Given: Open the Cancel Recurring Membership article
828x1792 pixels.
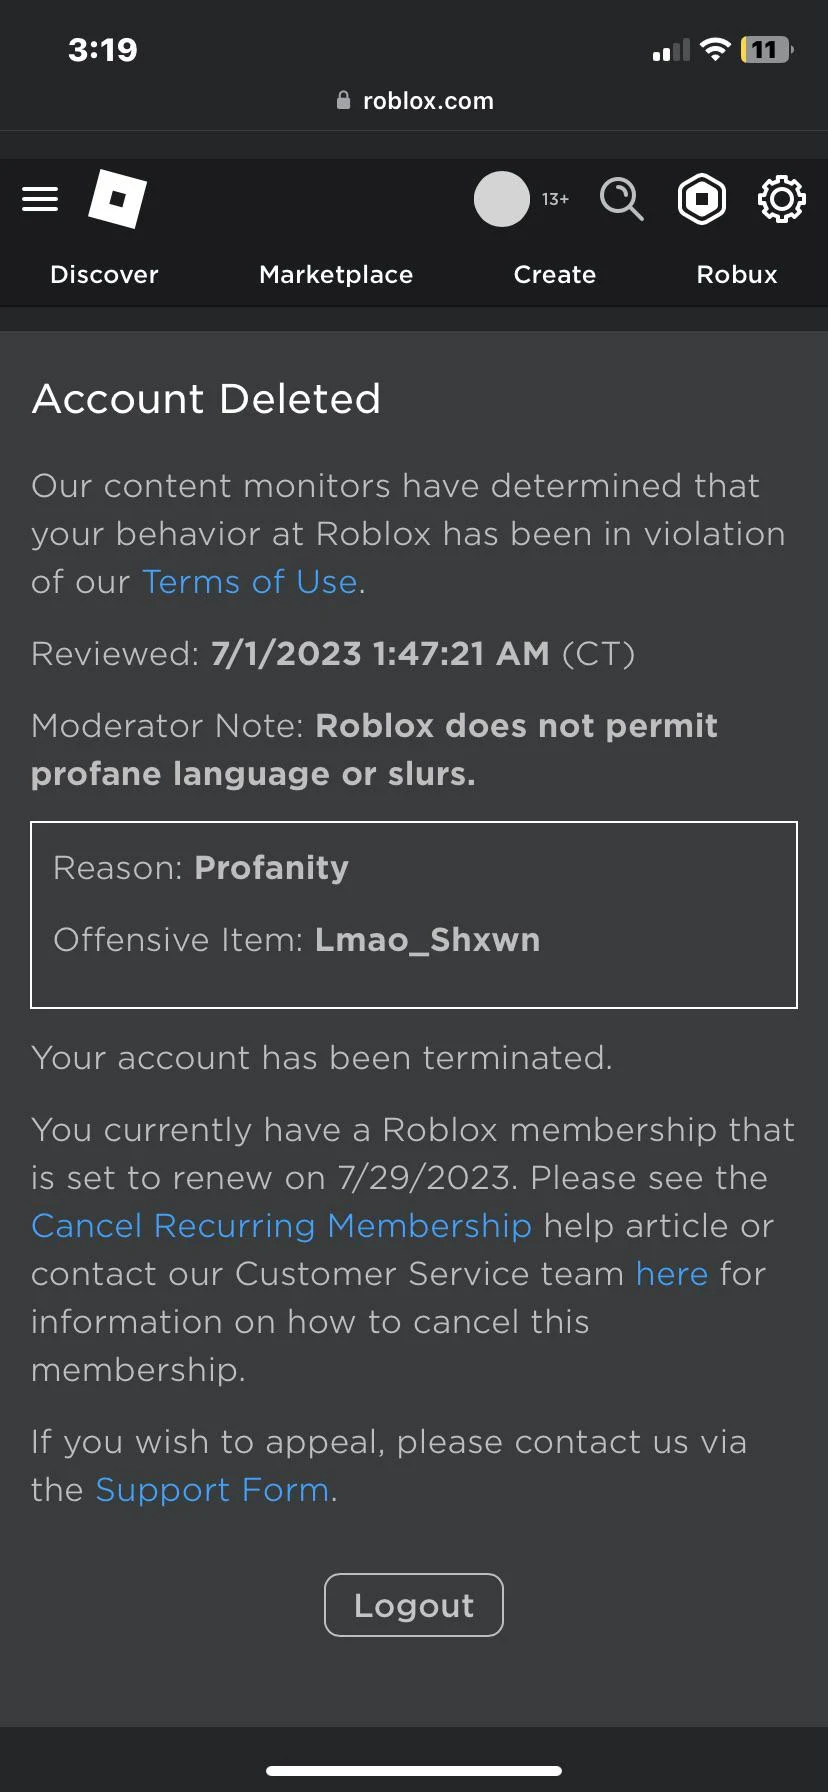Looking at the screenshot, I should tap(282, 1225).
